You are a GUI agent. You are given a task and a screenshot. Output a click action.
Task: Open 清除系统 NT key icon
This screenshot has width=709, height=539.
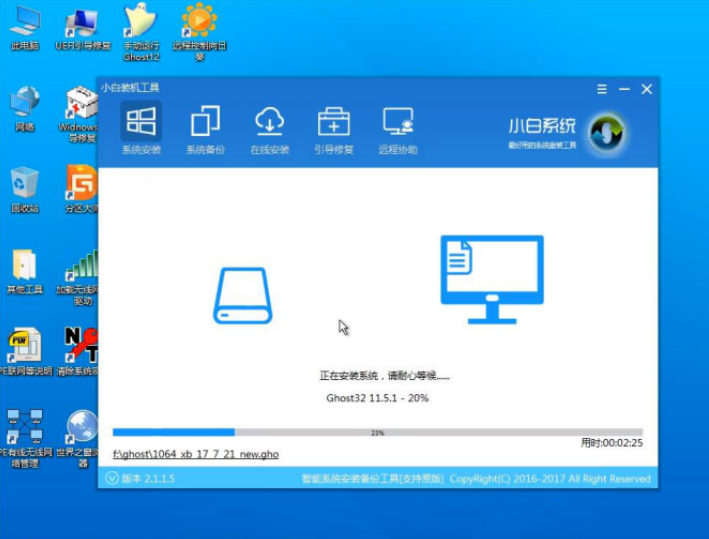coord(78,352)
